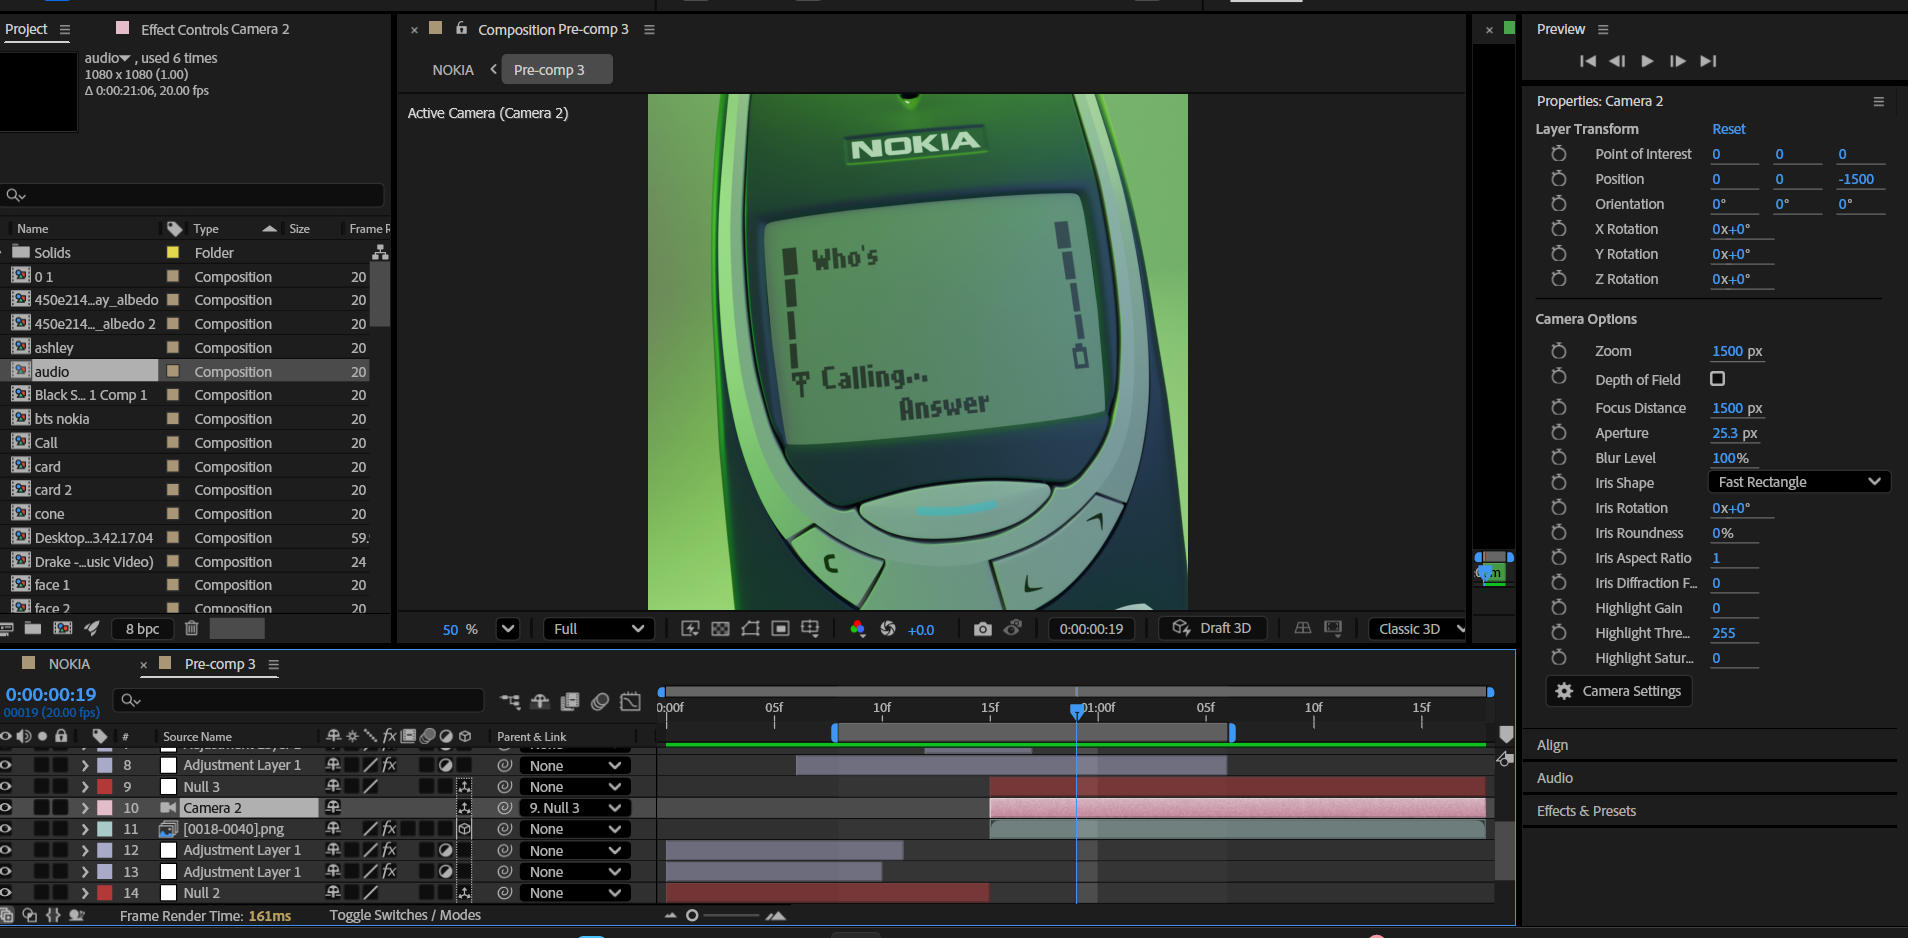Click the take snapshot camera icon
Image resolution: width=1908 pixels, height=938 pixels.
point(982,629)
